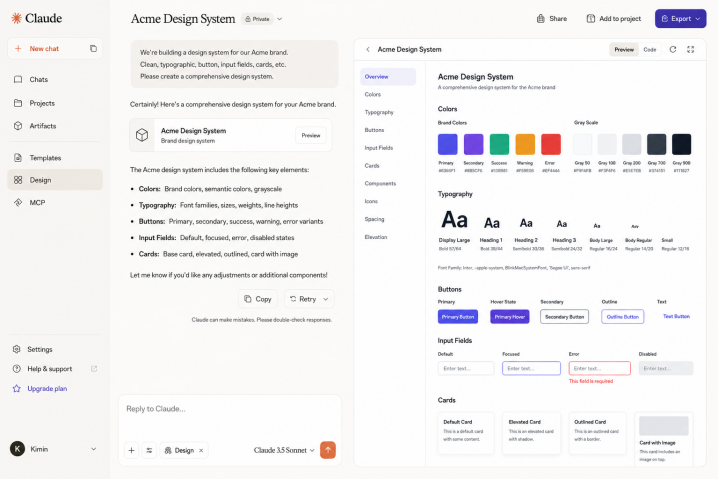Click the orange send arrow button
The image size is (718, 479).
328,450
